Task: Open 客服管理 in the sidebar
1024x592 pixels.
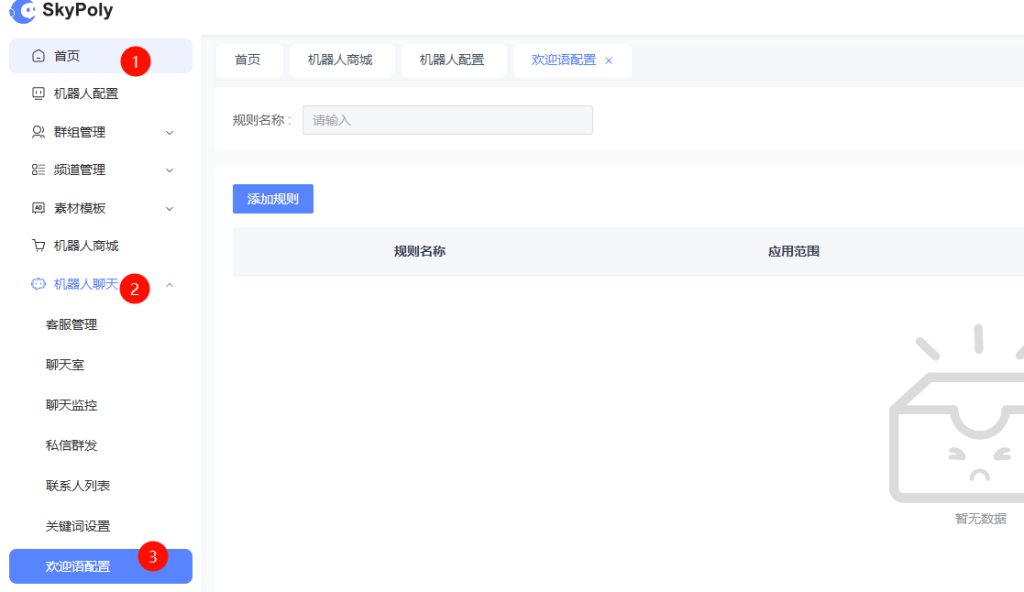Action: [71, 325]
